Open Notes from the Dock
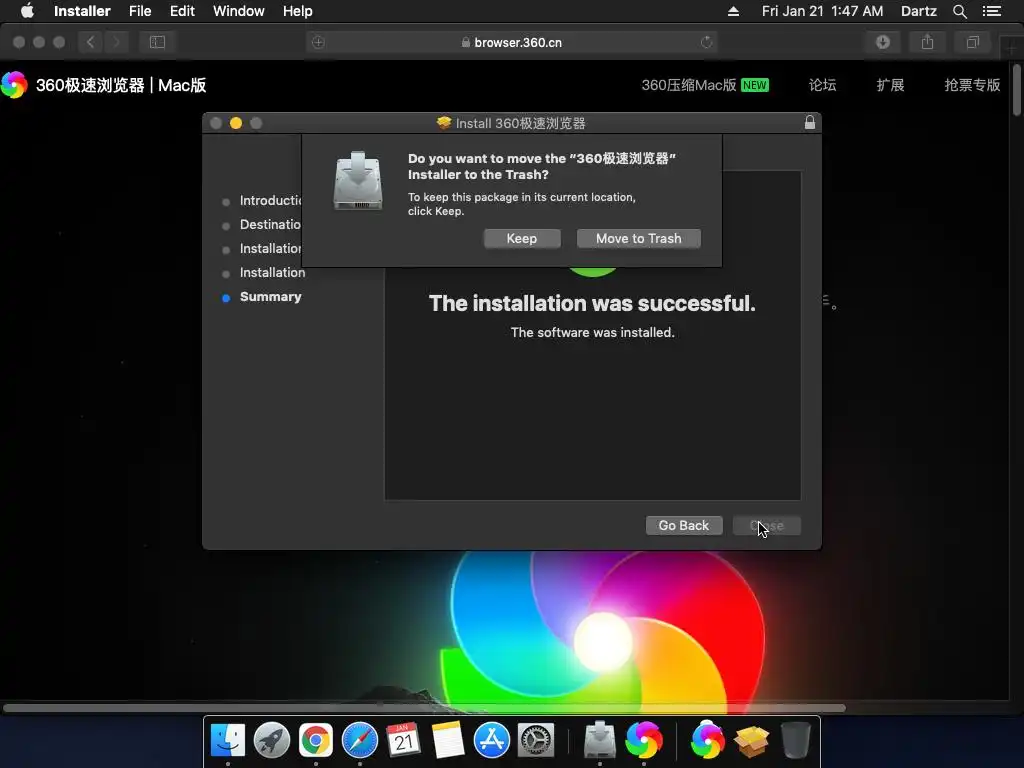 pos(447,740)
